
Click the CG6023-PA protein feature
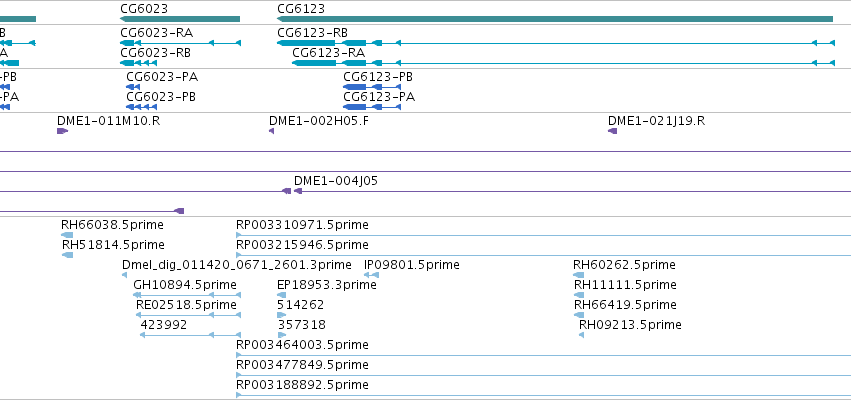(x=133, y=87)
